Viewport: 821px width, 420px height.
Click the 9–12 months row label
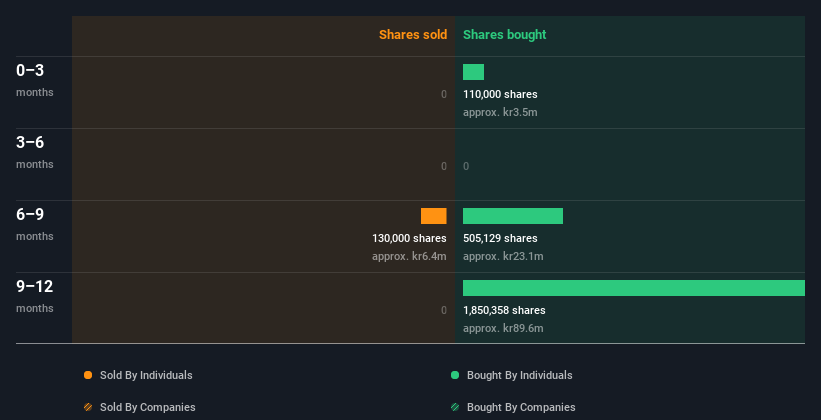point(35,296)
